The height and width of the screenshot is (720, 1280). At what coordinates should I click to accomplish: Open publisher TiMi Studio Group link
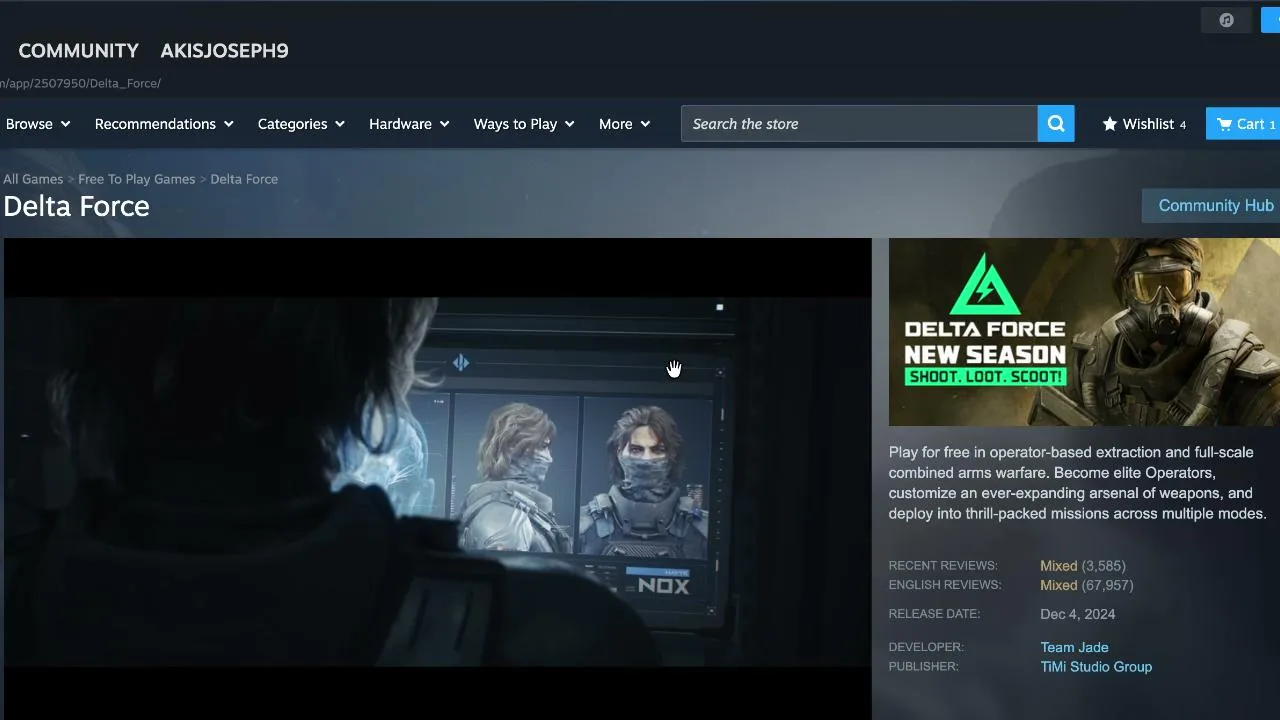[x=1096, y=667]
